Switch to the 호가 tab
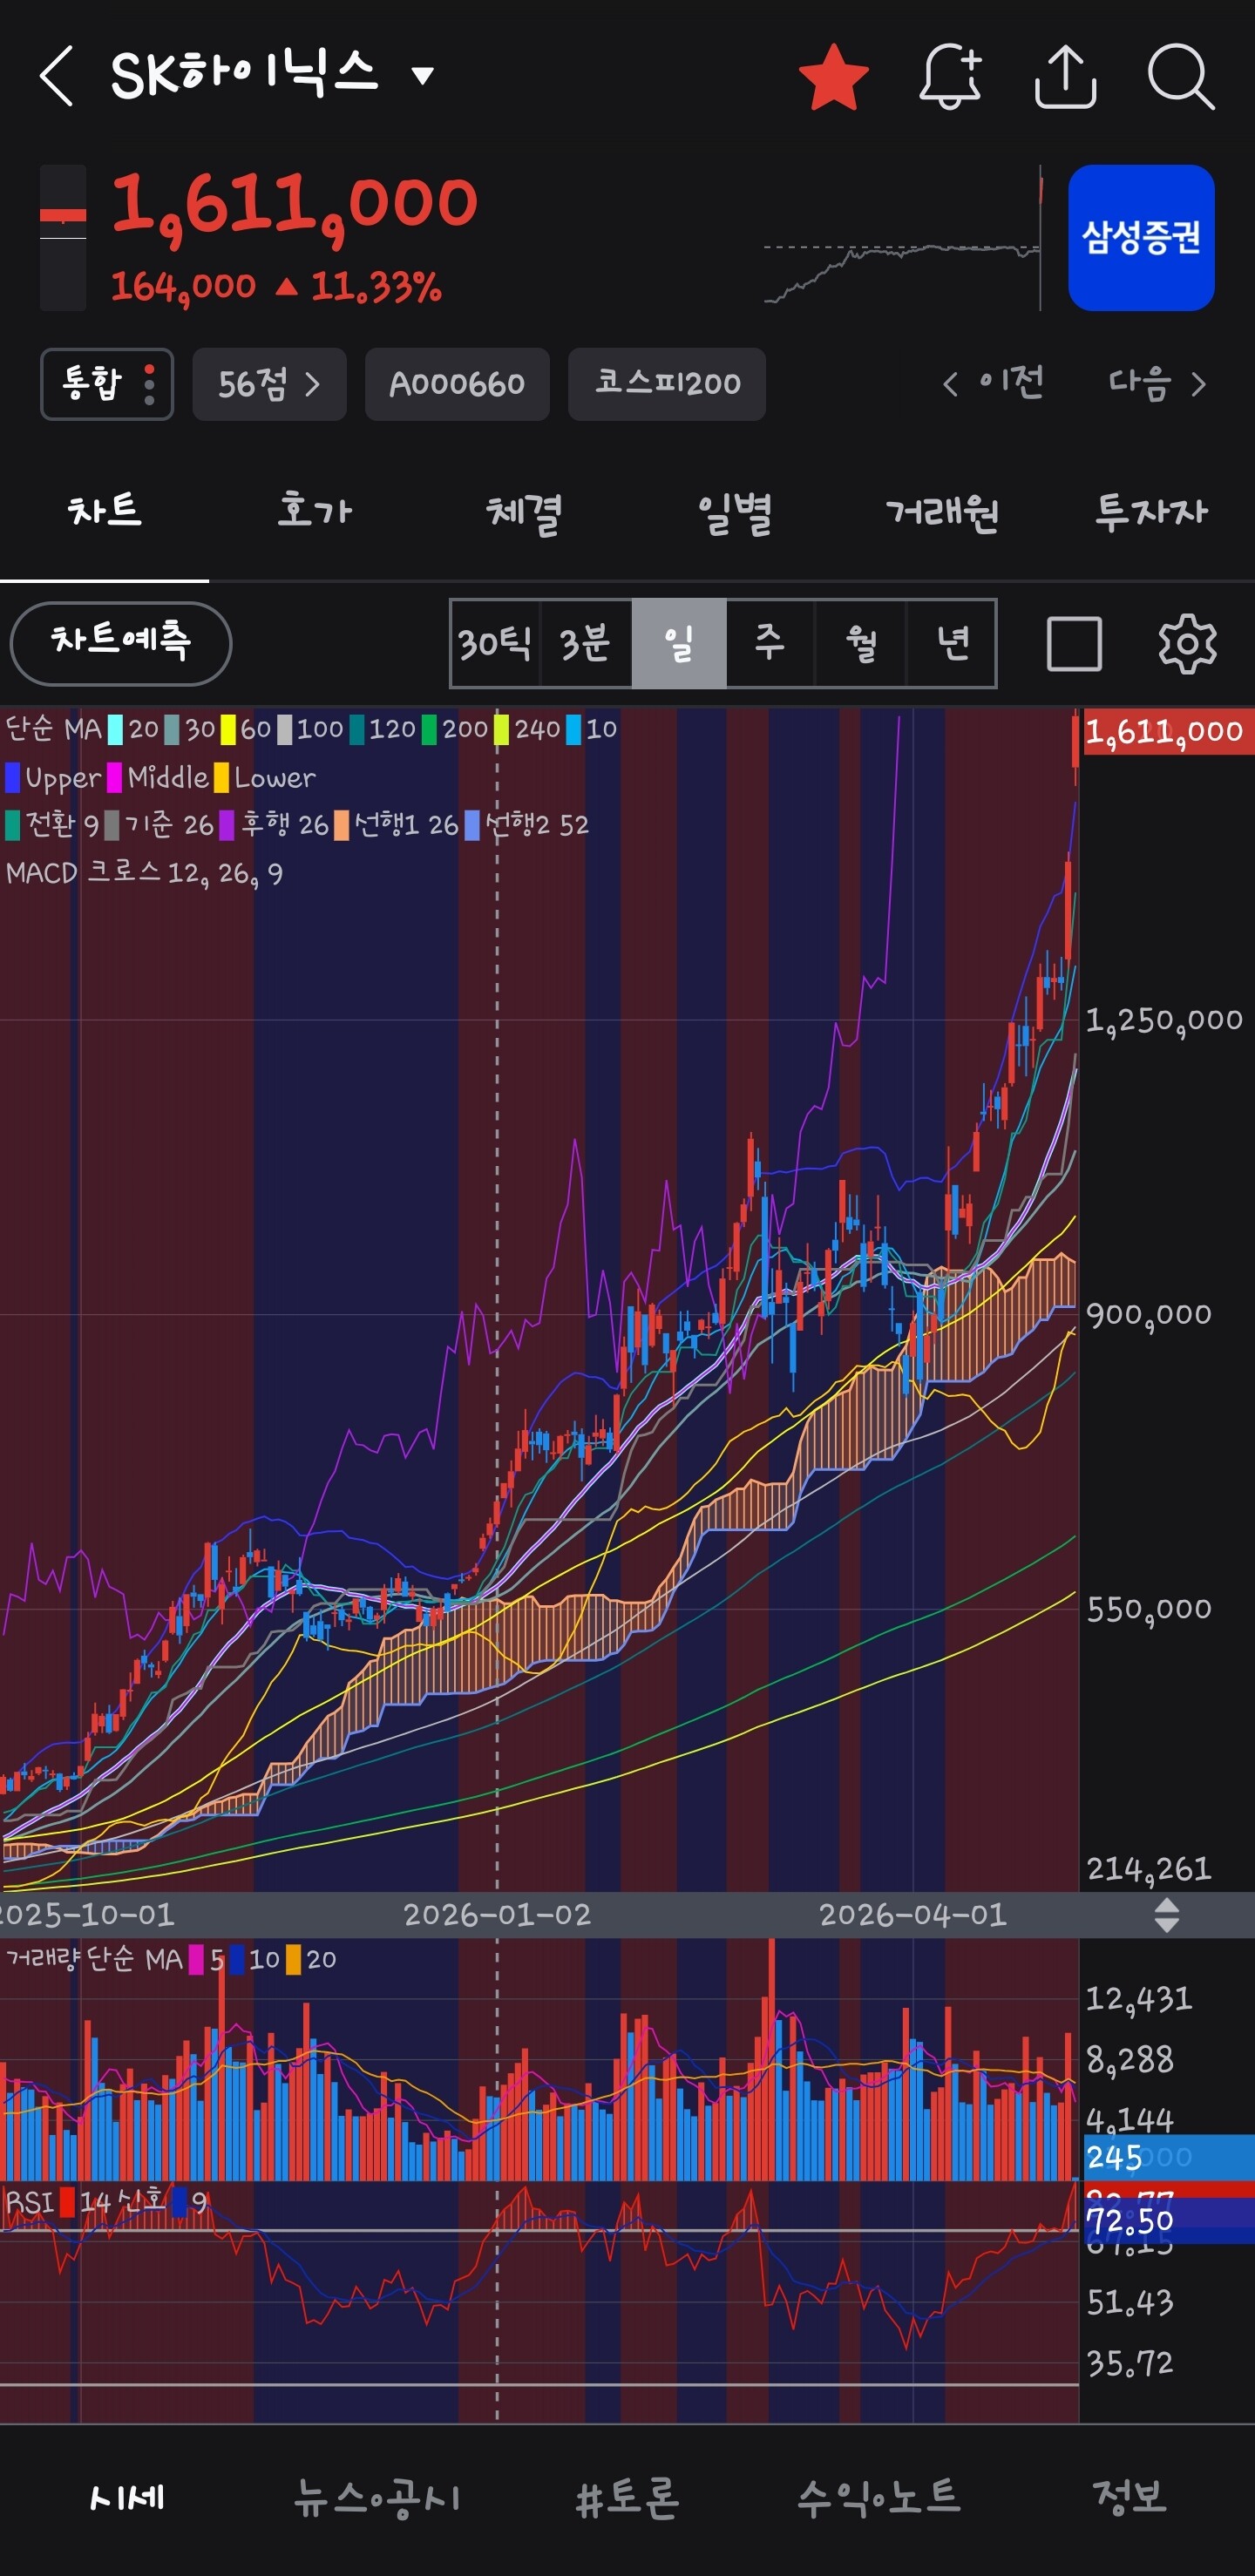 pyautogui.click(x=314, y=512)
